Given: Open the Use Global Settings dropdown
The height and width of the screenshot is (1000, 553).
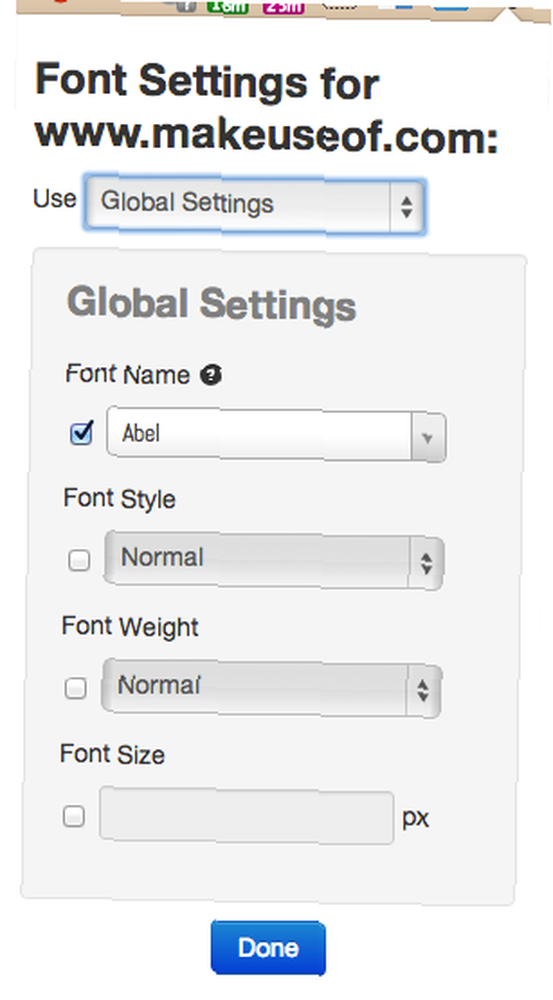Looking at the screenshot, I should (x=254, y=205).
